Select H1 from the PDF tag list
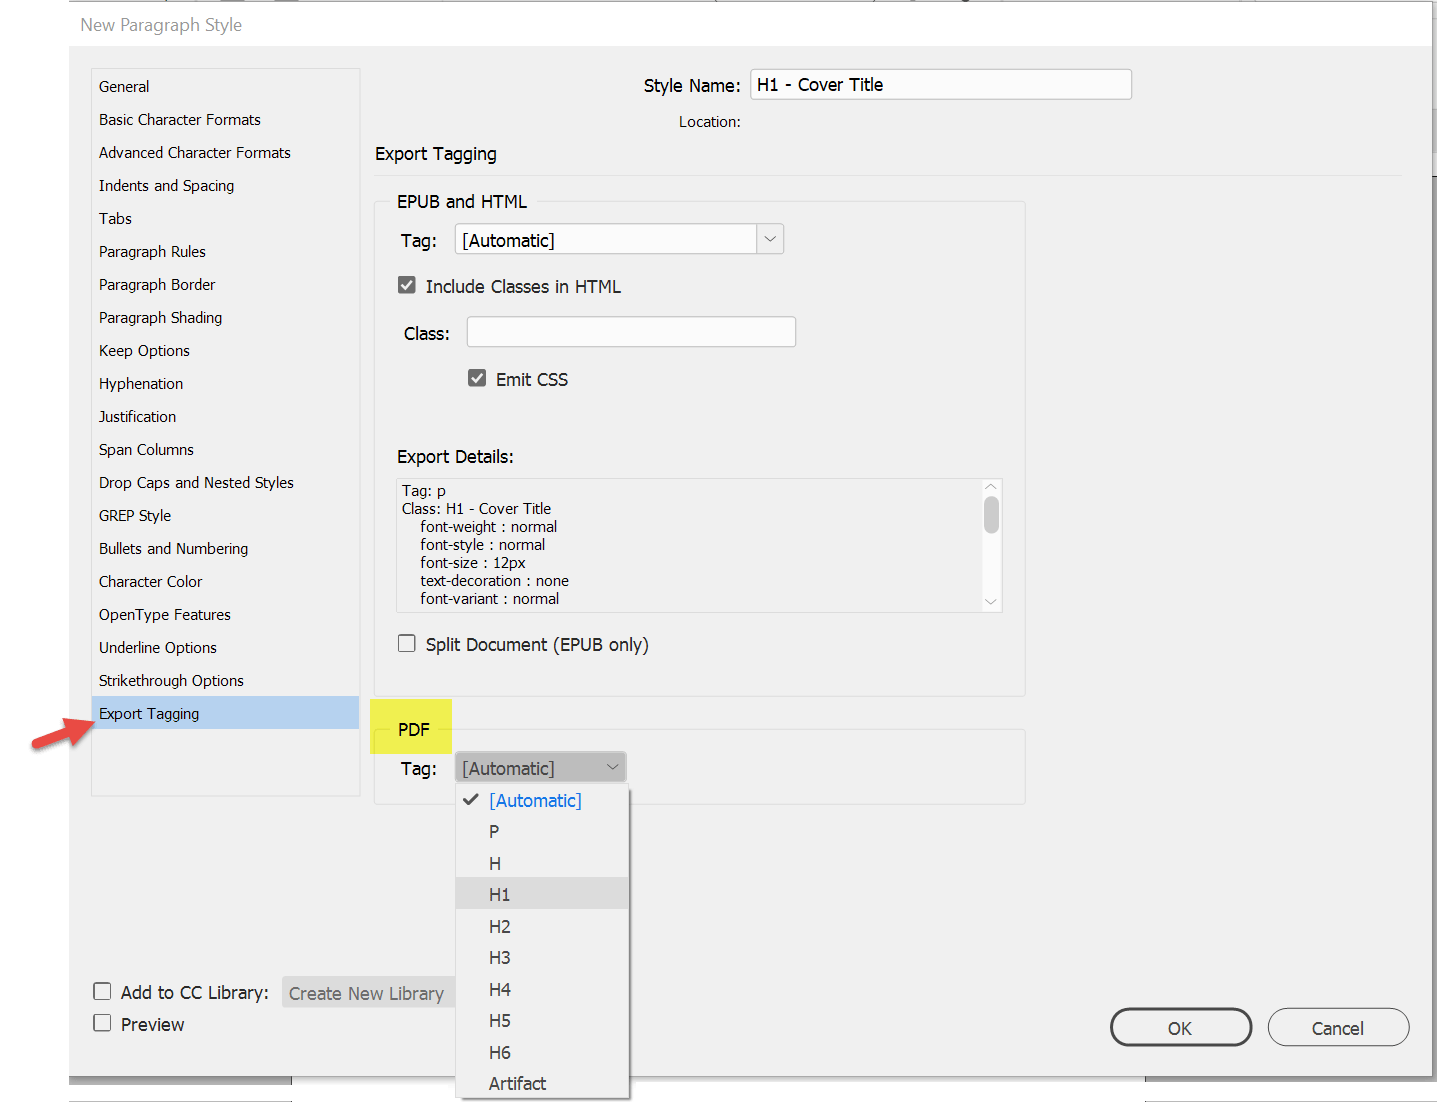This screenshot has height=1102, width=1437. click(500, 893)
